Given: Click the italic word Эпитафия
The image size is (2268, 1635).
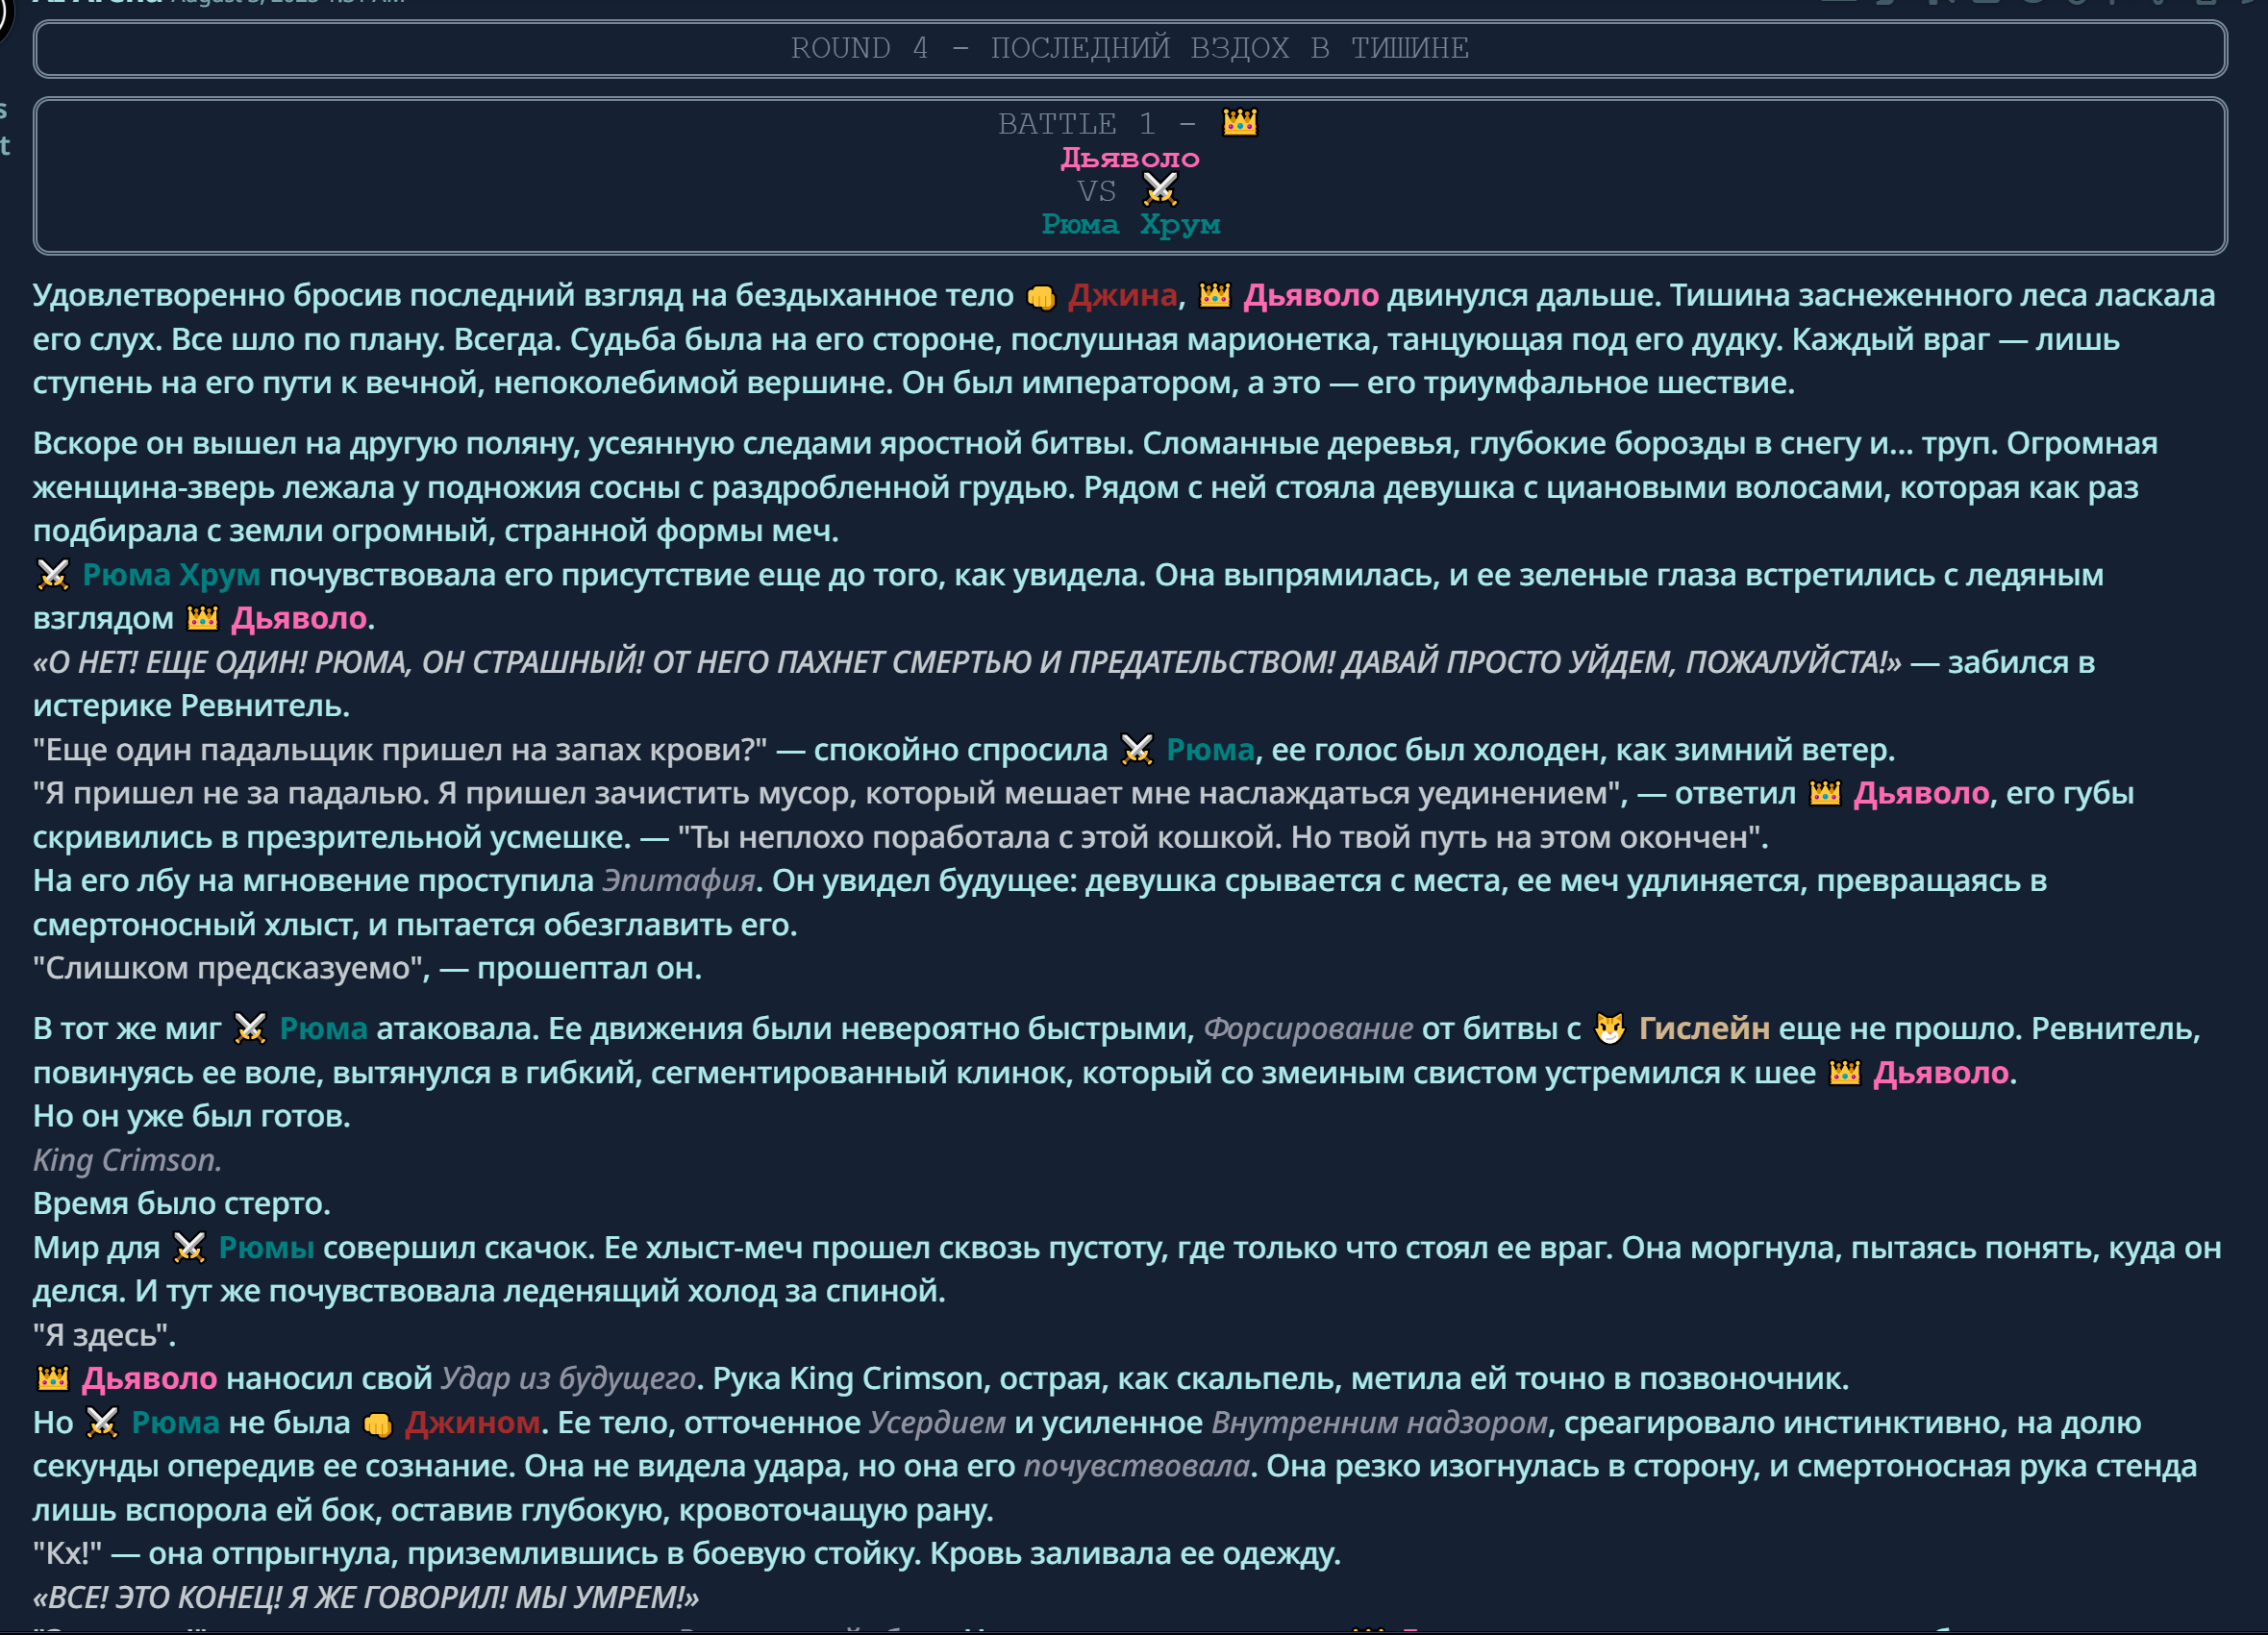Looking at the screenshot, I should click(x=678, y=880).
